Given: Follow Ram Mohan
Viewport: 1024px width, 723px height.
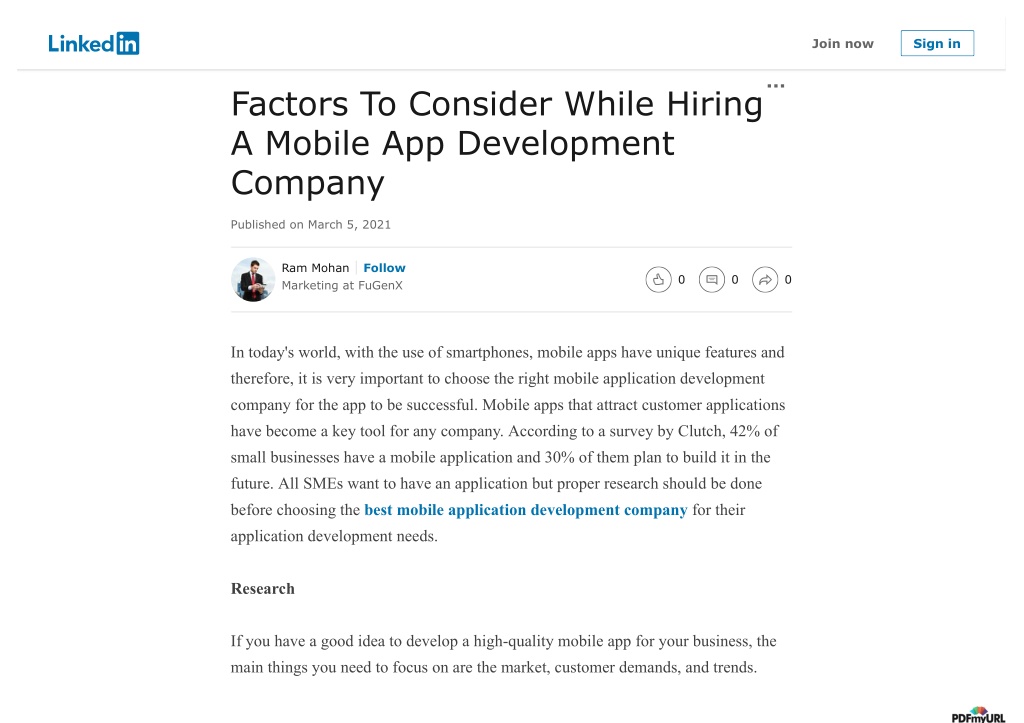Looking at the screenshot, I should point(384,268).
